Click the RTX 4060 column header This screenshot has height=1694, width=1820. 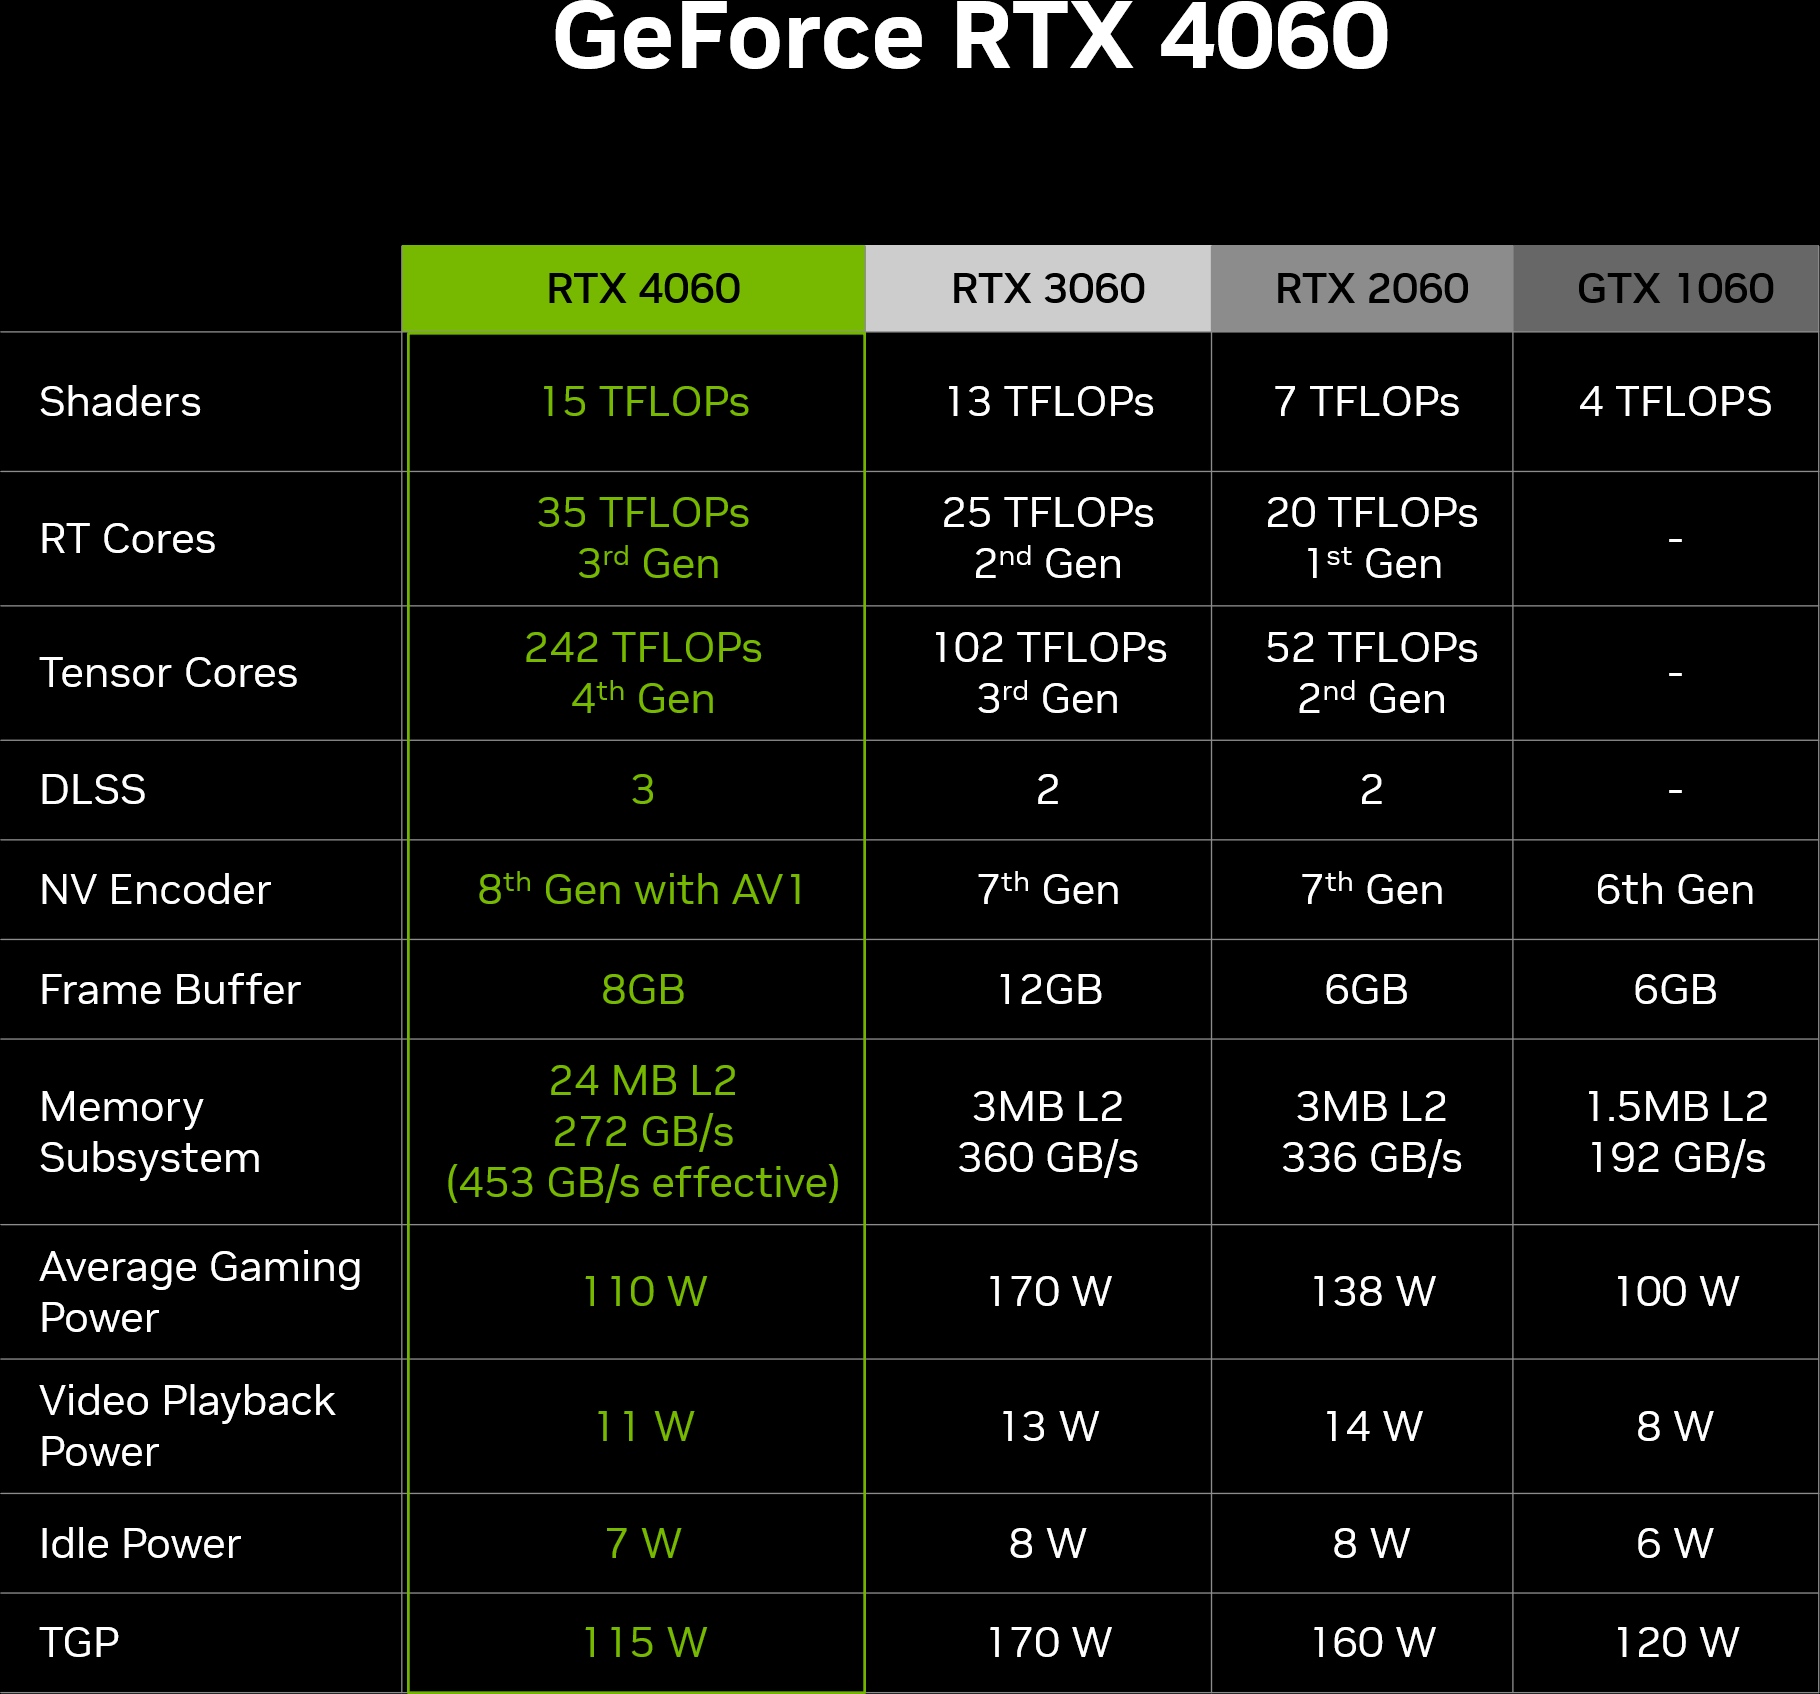click(642, 289)
